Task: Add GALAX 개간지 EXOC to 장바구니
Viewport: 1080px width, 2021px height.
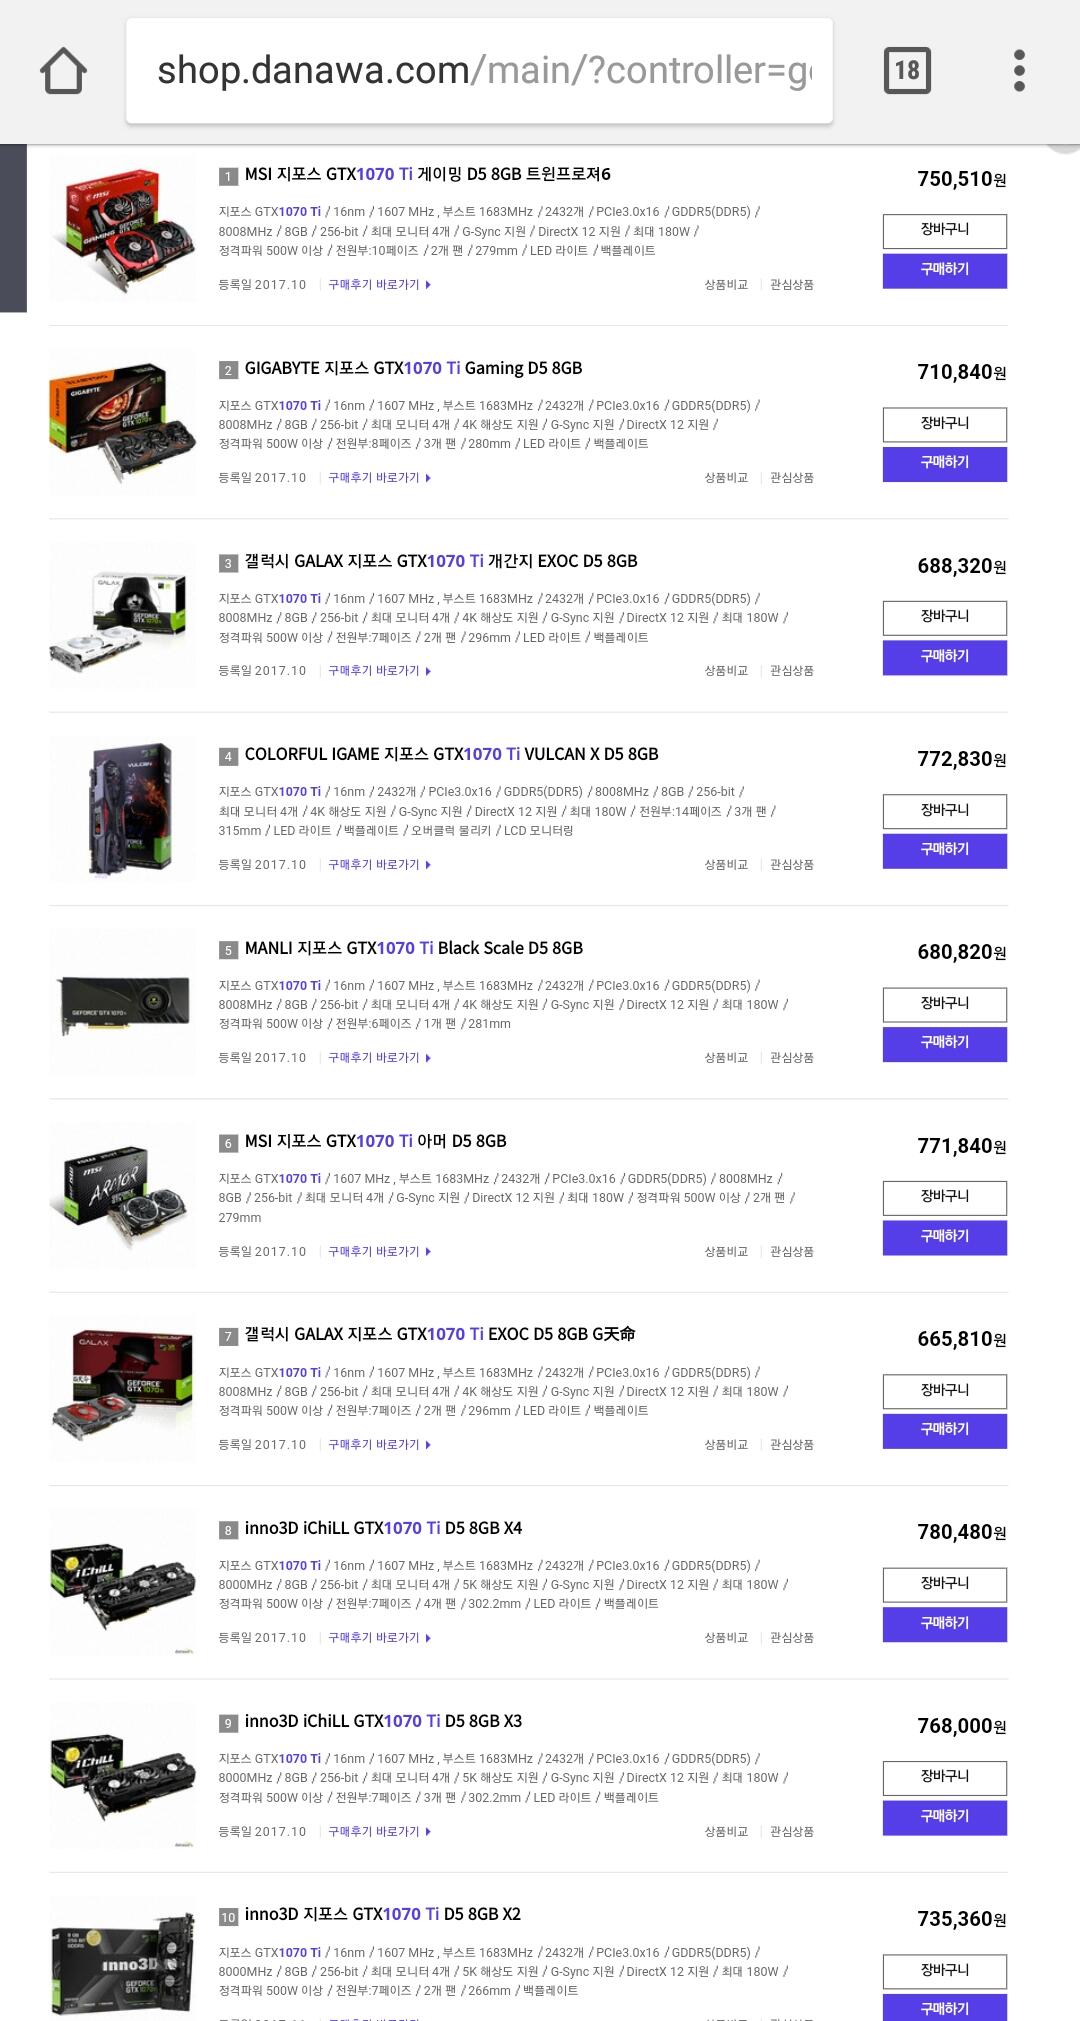Action: 944,617
